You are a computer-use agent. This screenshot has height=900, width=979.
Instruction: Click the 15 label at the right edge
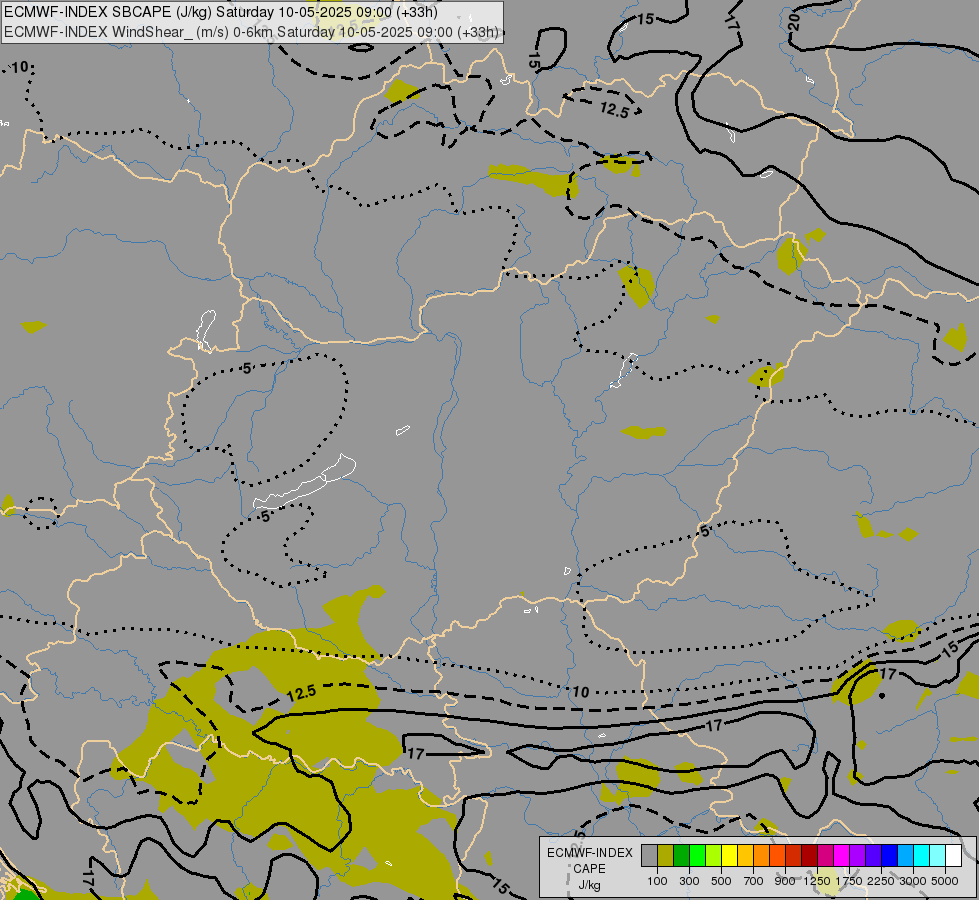pyautogui.click(x=950, y=649)
